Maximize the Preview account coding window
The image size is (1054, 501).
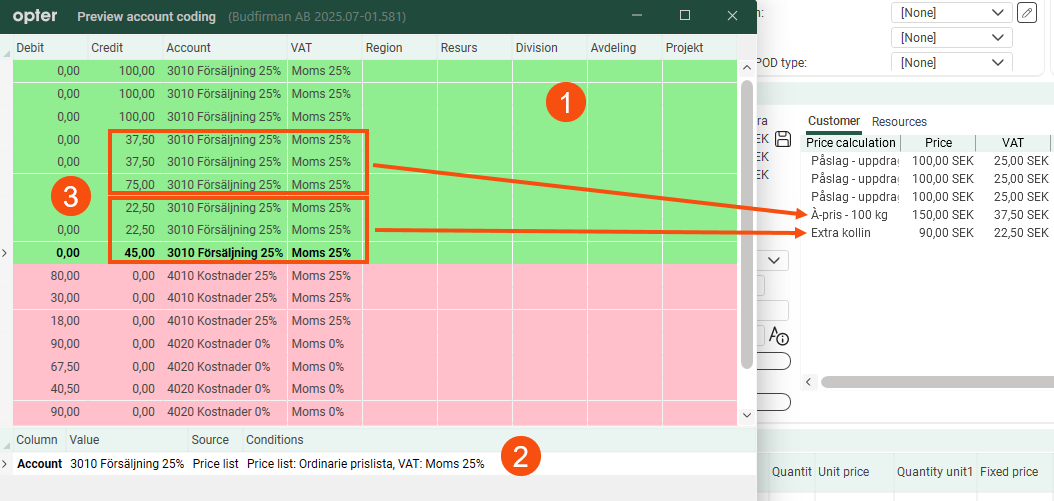point(685,16)
